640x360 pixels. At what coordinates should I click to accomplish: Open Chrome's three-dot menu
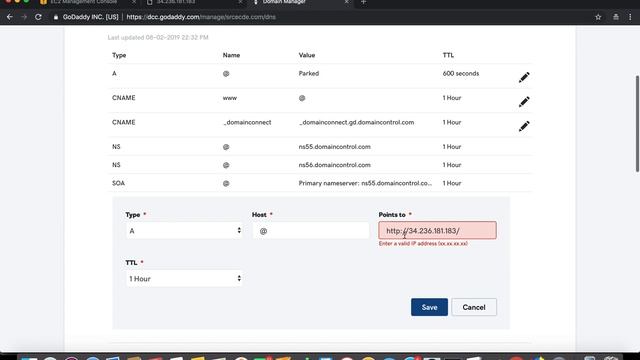point(630,17)
